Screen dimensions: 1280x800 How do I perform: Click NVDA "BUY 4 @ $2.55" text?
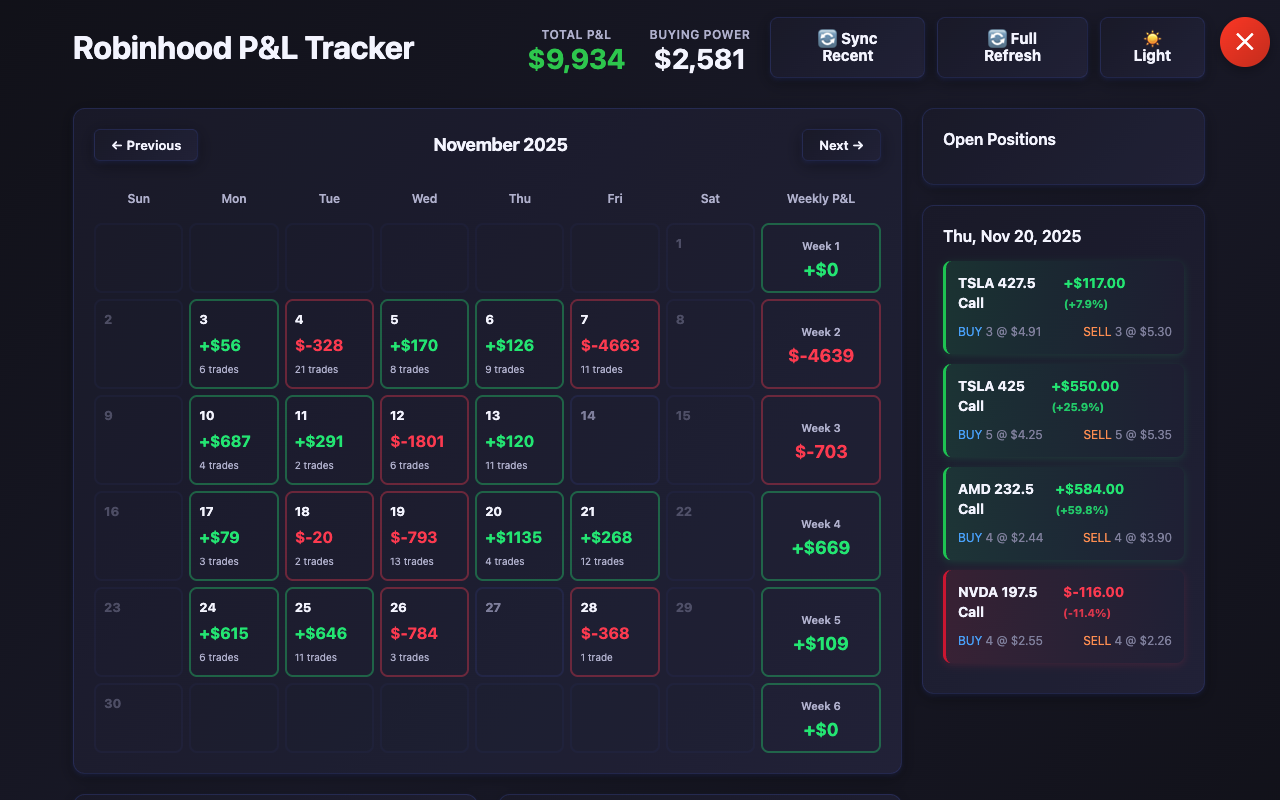point(1000,641)
